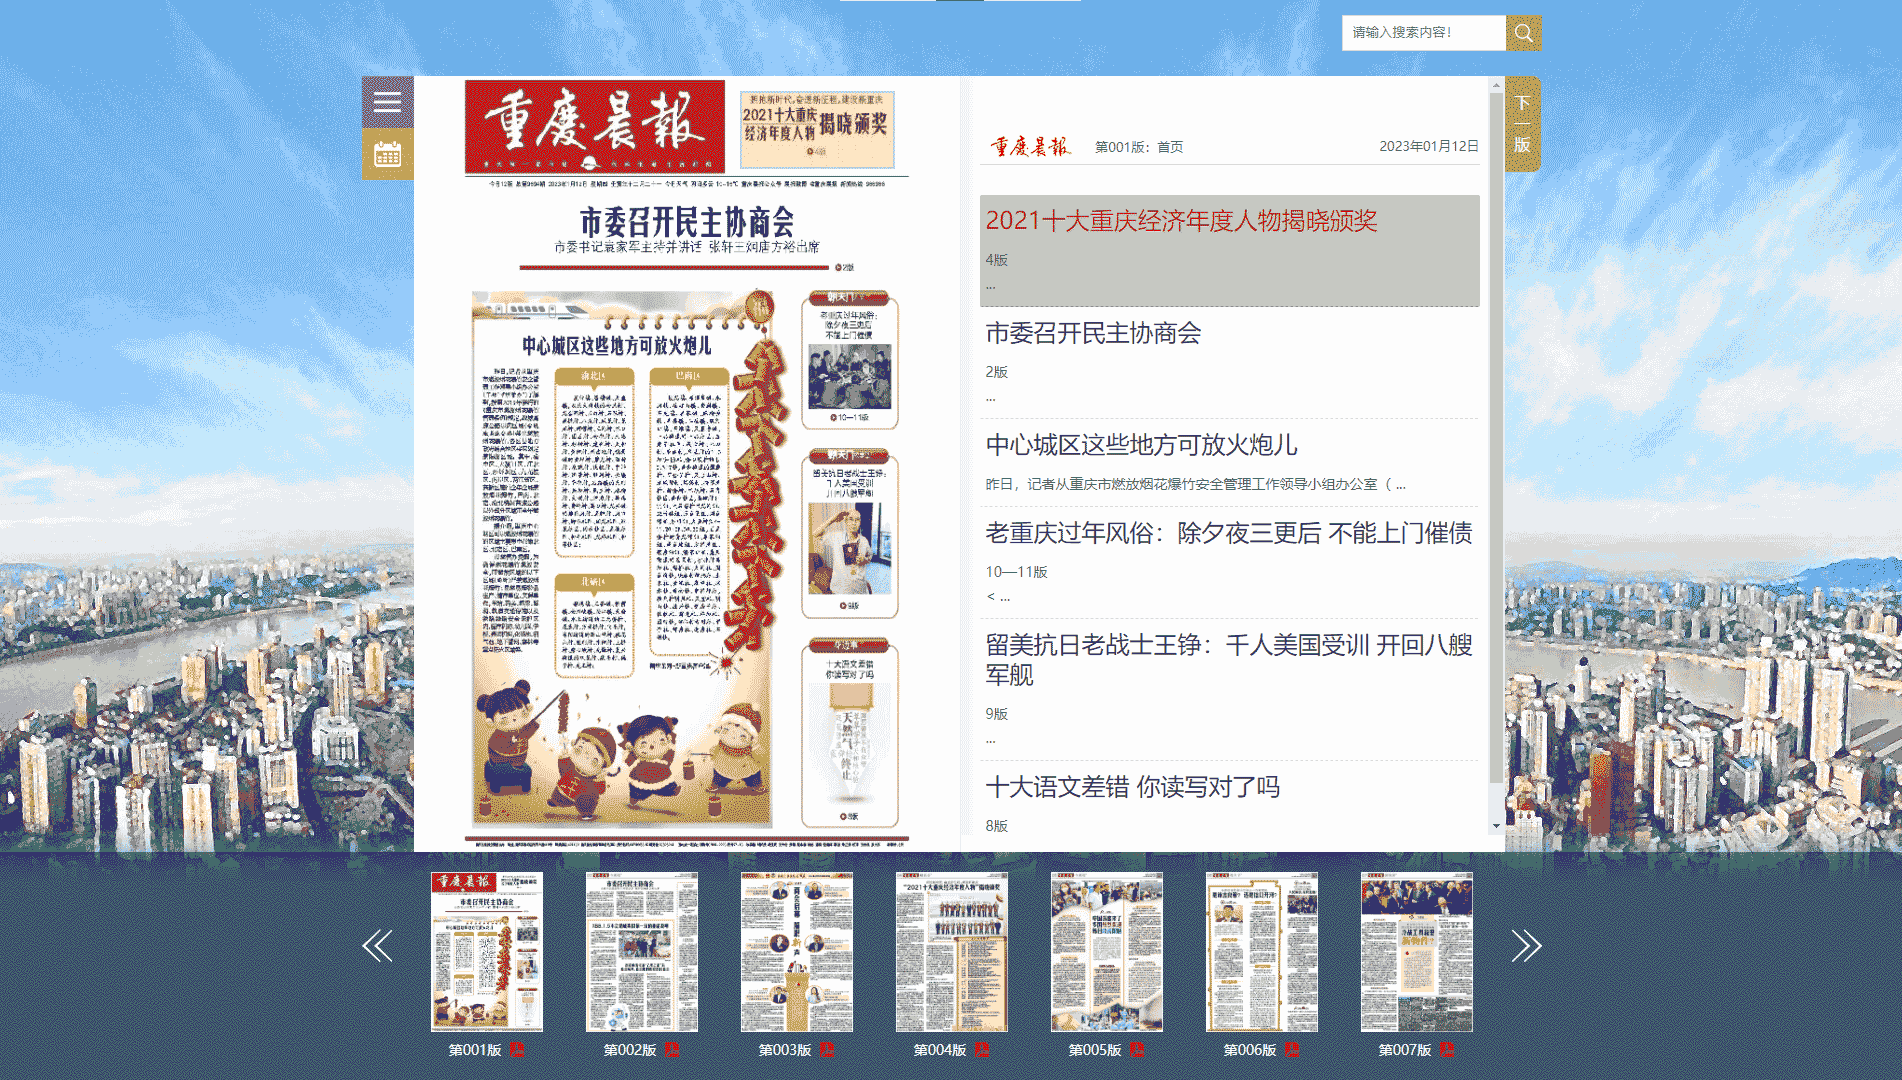Image resolution: width=1902 pixels, height=1080 pixels.
Task: Download PDF icon beside 第007版
Action: click(1447, 1050)
